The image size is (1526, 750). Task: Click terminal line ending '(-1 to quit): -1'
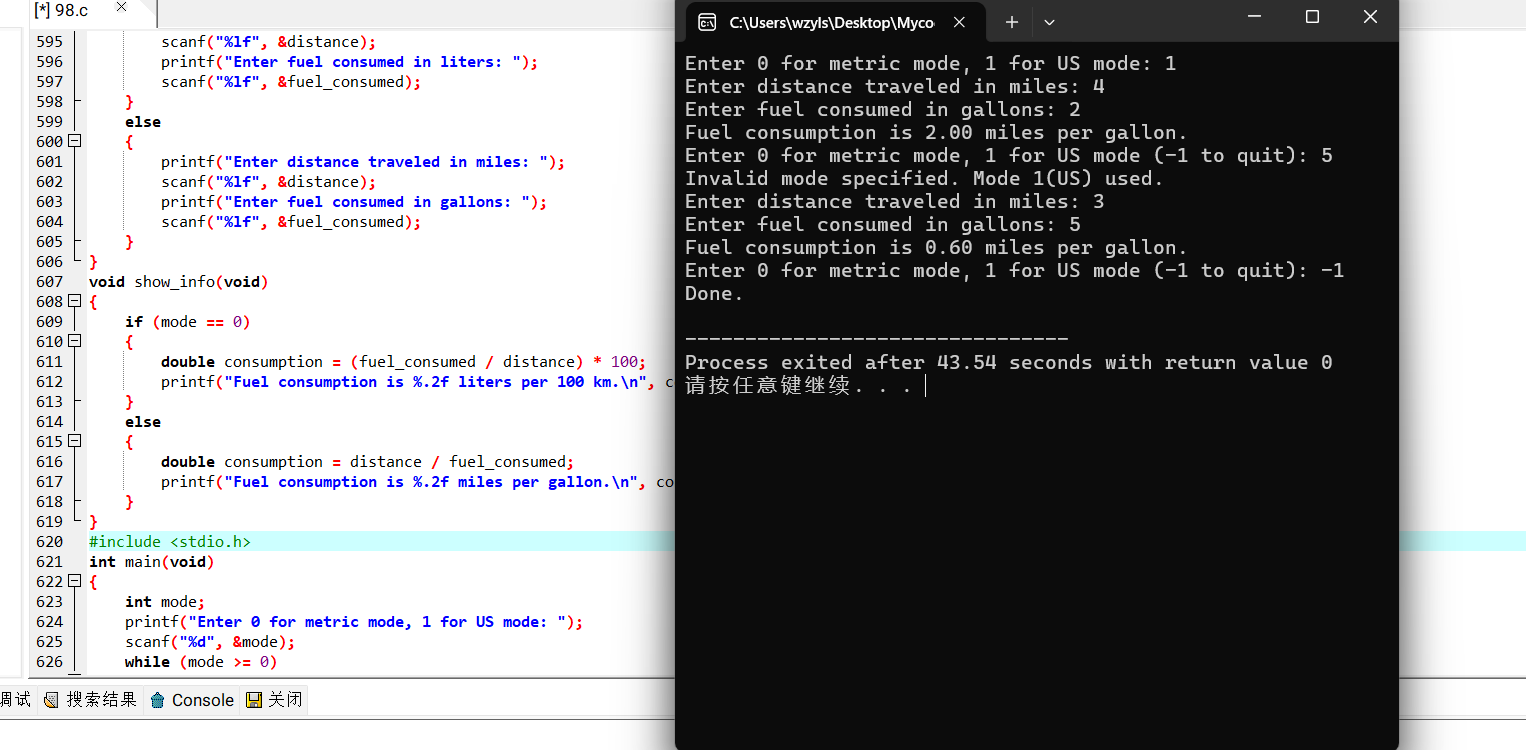coord(1015,271)
